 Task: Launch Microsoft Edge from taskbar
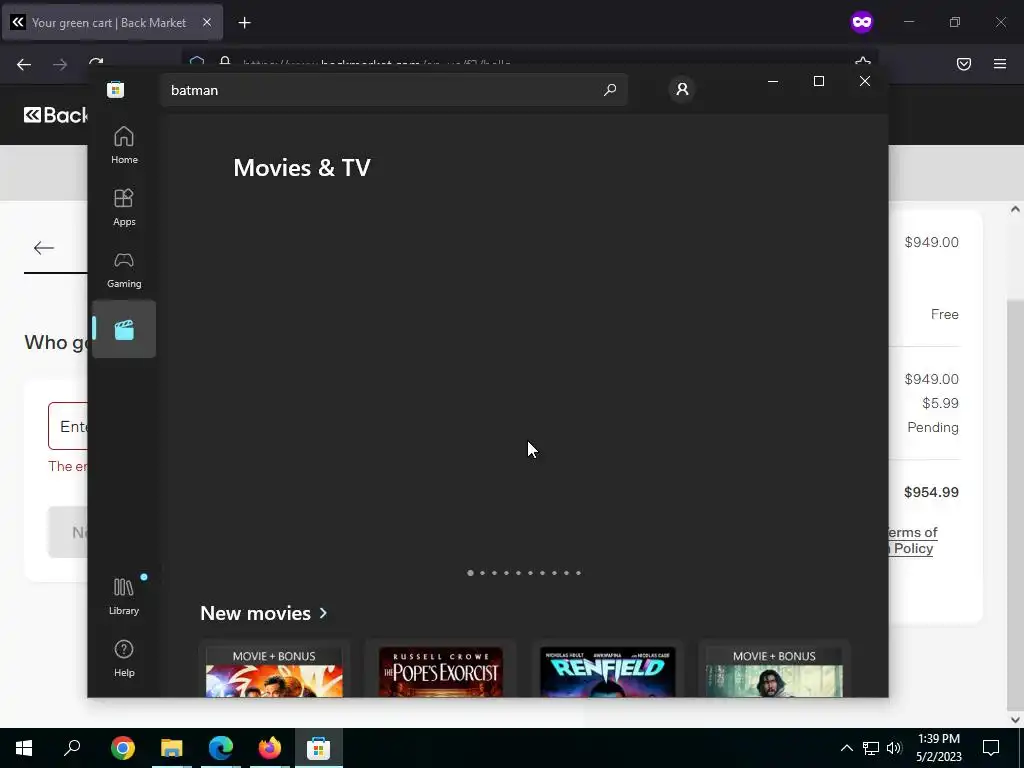pyautogui.click(x=221, y=748)
